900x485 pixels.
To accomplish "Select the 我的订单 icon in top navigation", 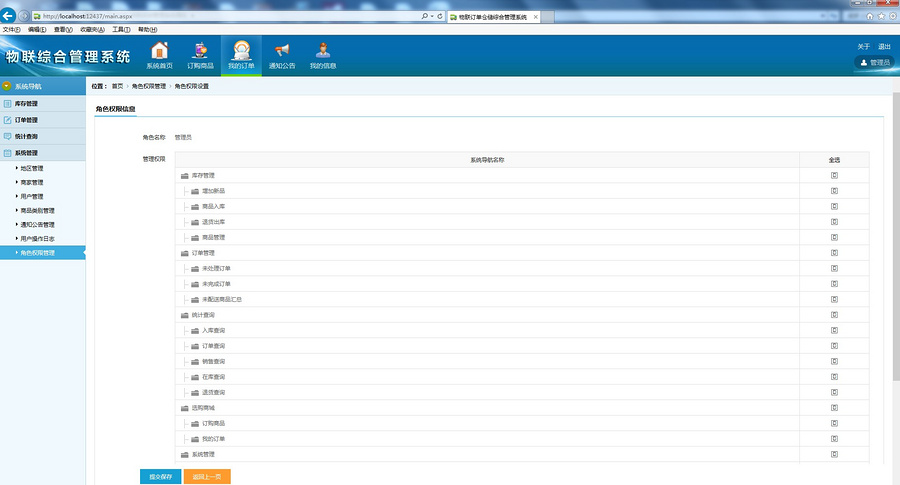I will pyautogui.click(x=241, y=51).
